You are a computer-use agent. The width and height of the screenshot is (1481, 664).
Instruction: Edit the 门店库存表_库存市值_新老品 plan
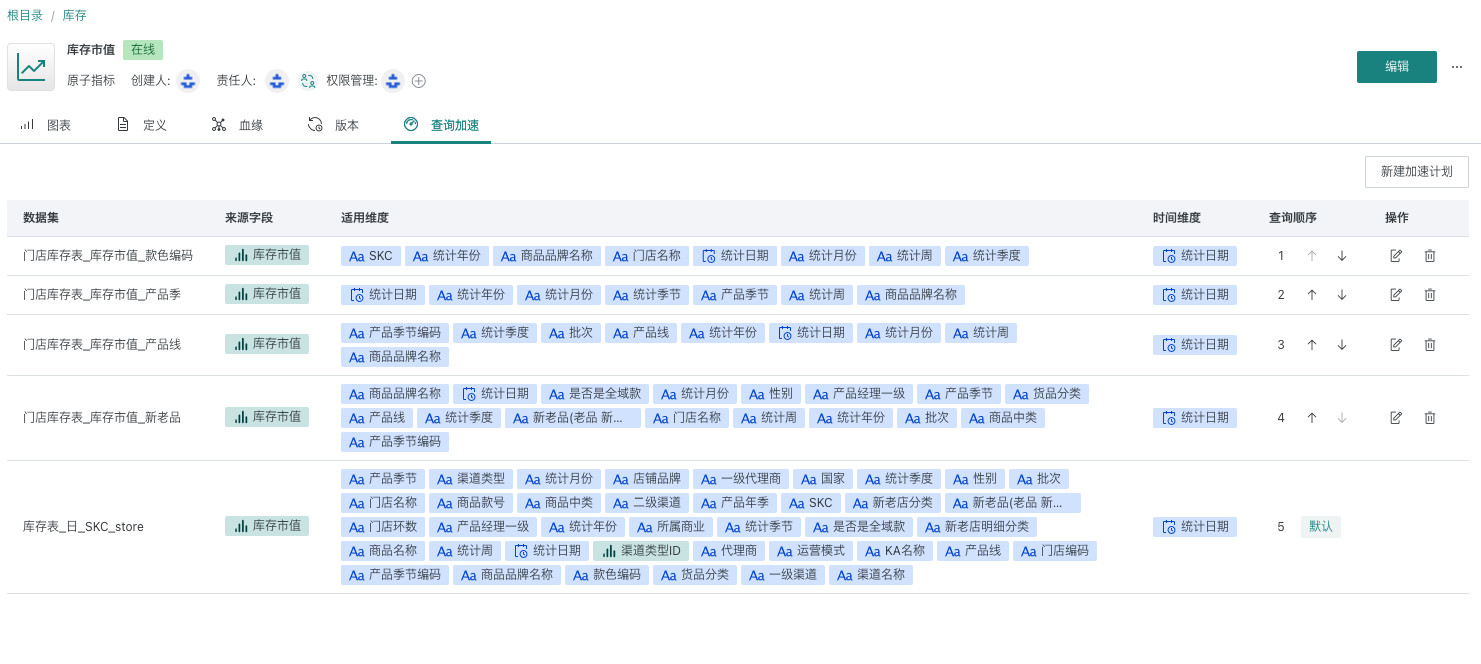click(x=1396, y=418)
